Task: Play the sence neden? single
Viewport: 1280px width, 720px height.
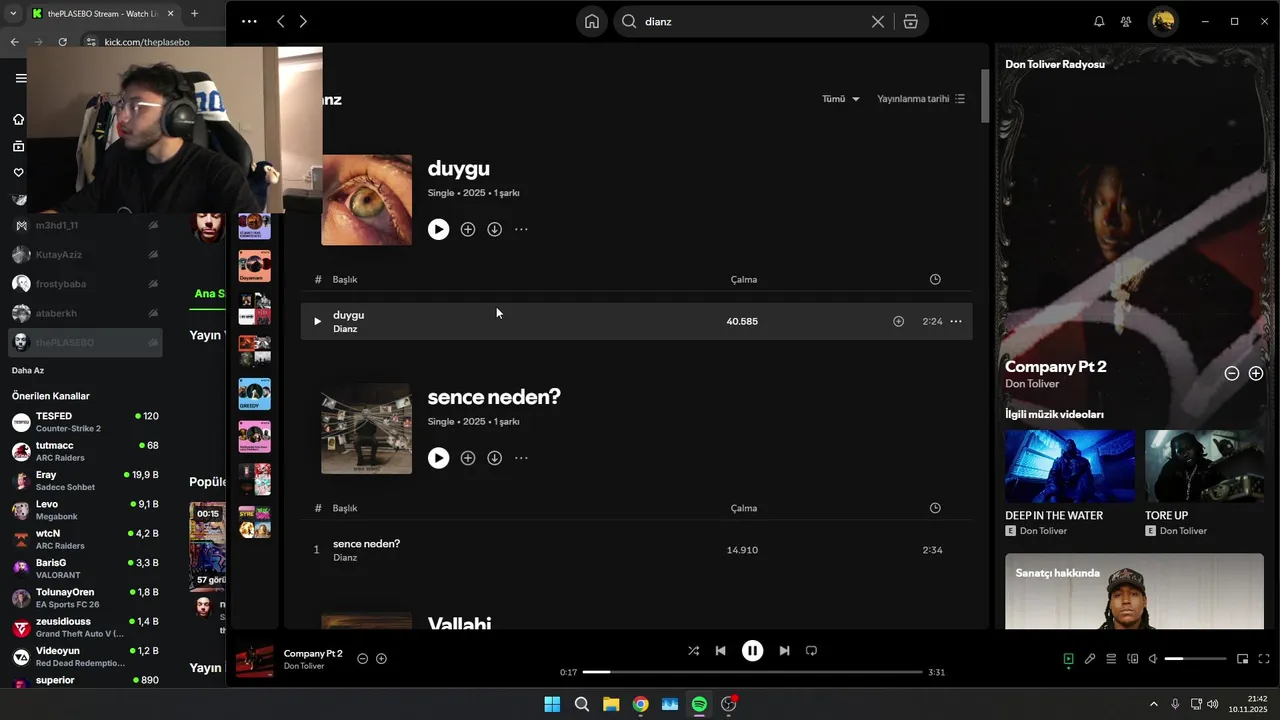Action: tap(438, 458)
